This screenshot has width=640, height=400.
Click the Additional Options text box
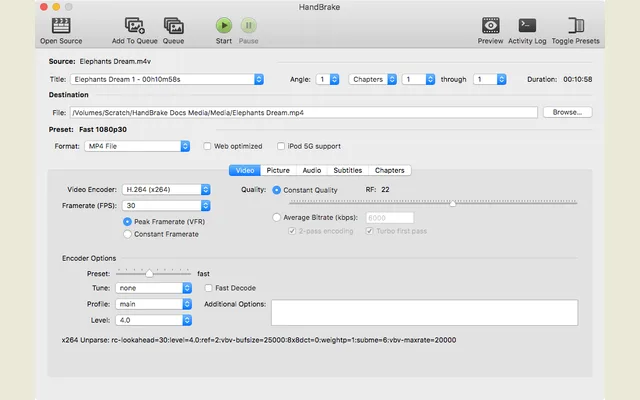(x=424, y=313)
